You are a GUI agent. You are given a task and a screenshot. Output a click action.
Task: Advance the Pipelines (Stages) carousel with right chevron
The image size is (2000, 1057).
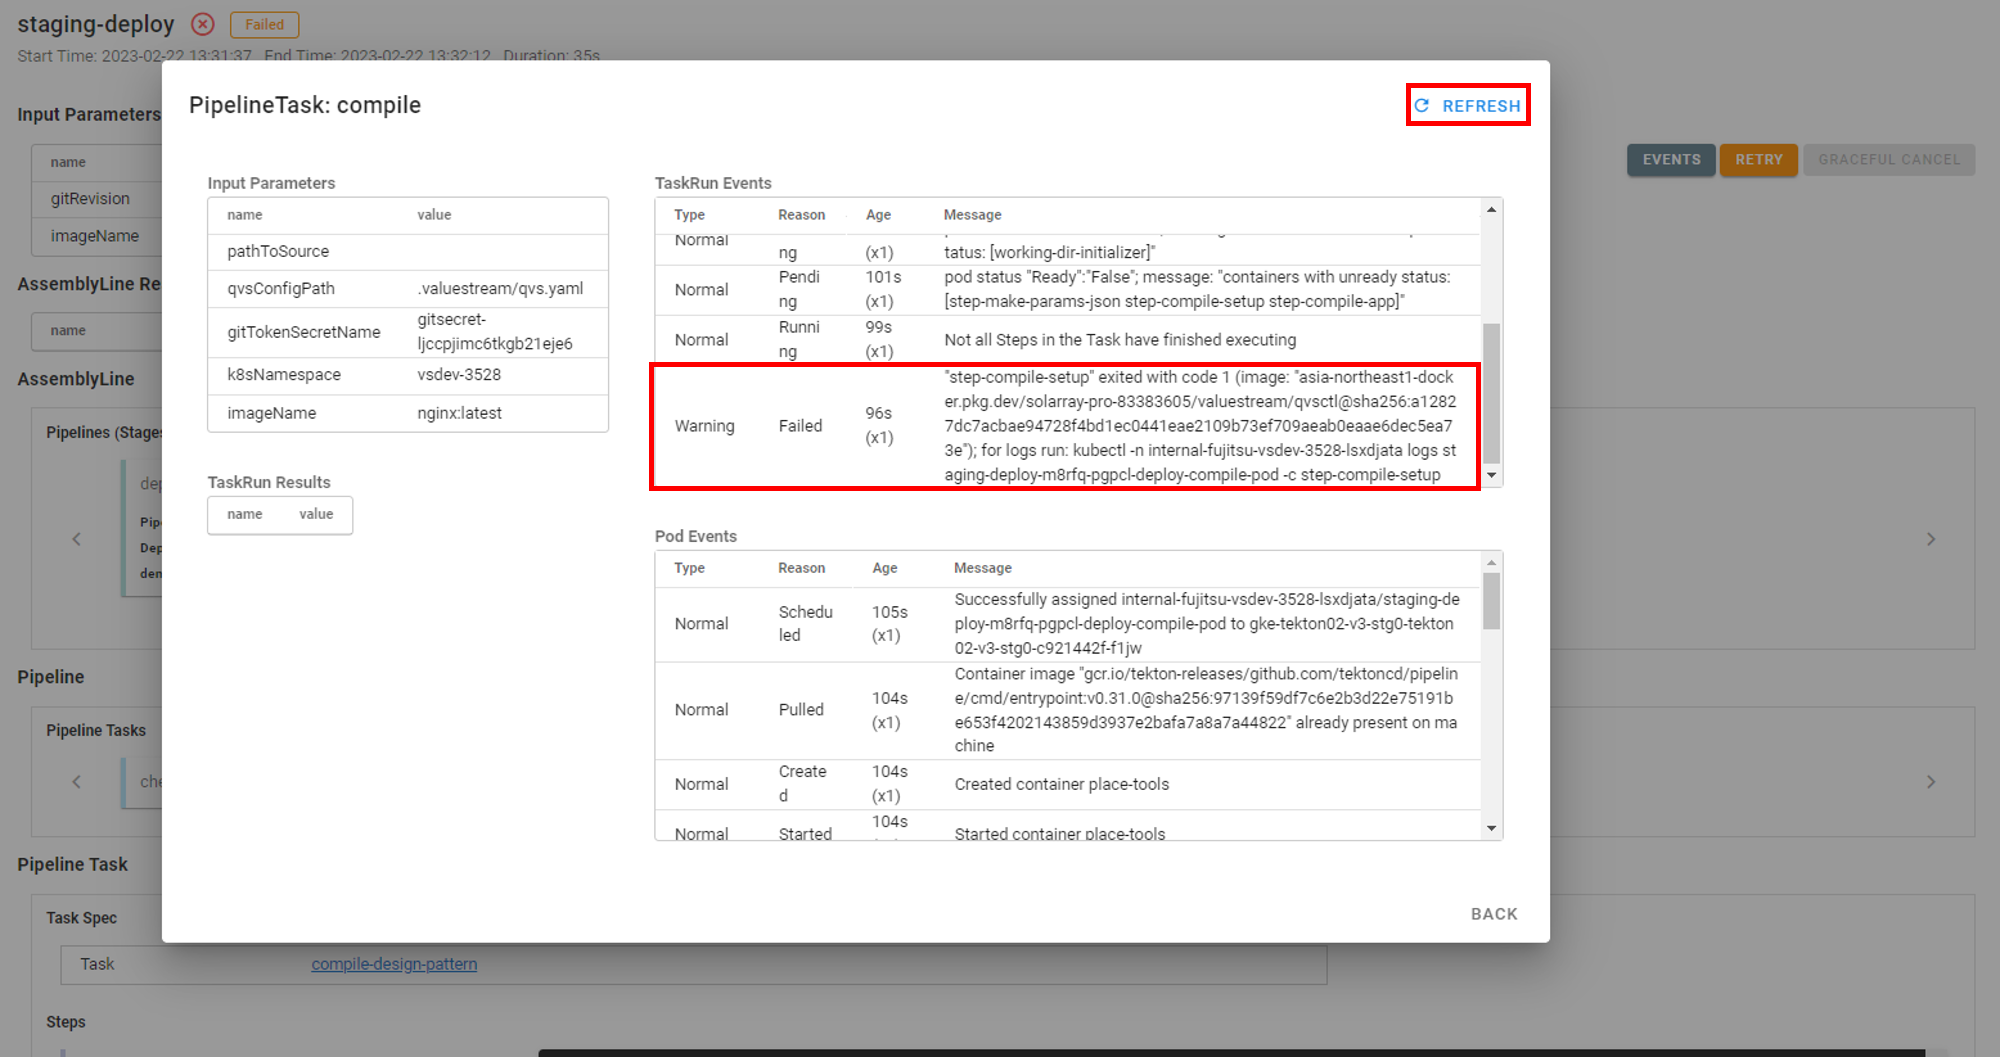click(x=1930, y=539)
